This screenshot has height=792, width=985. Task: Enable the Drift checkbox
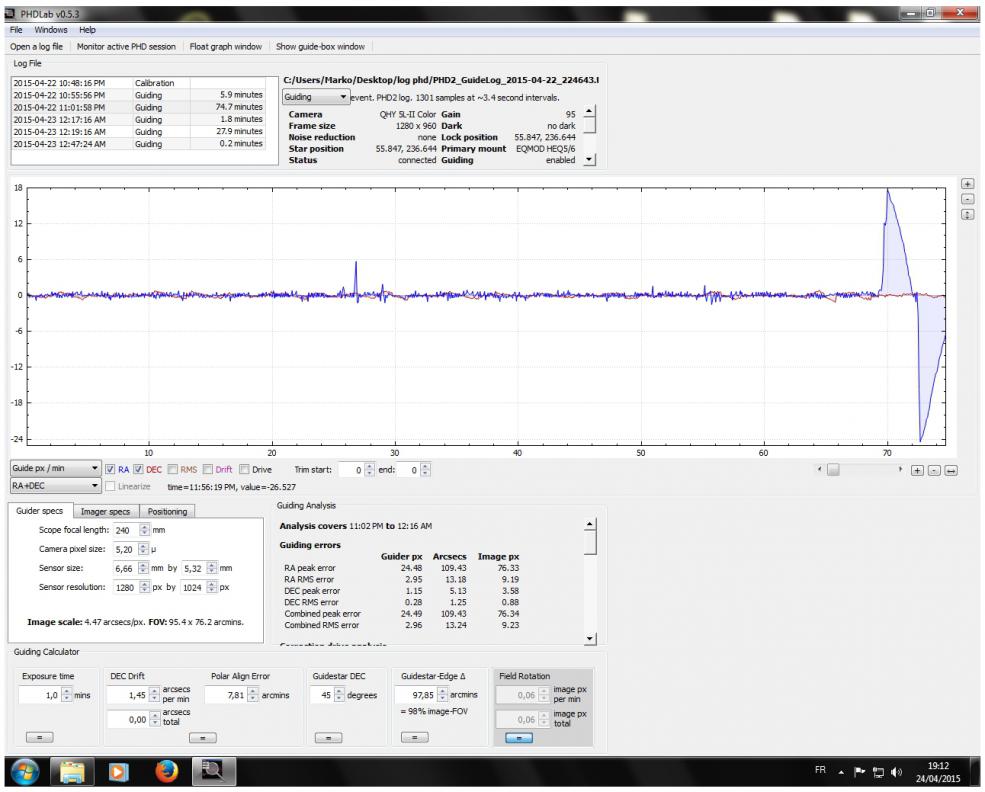pos(207,469)
